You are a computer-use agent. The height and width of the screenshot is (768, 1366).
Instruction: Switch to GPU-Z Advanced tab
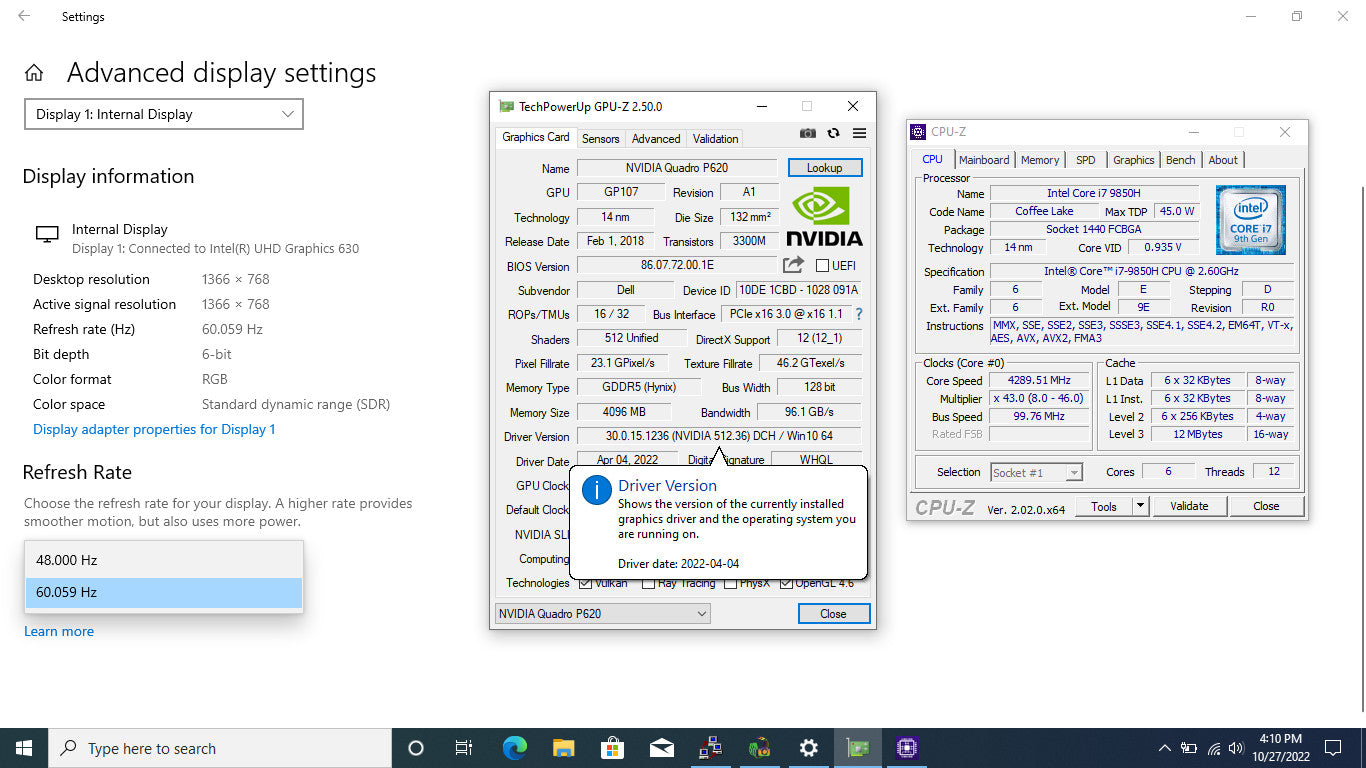(x=656, y=139)
